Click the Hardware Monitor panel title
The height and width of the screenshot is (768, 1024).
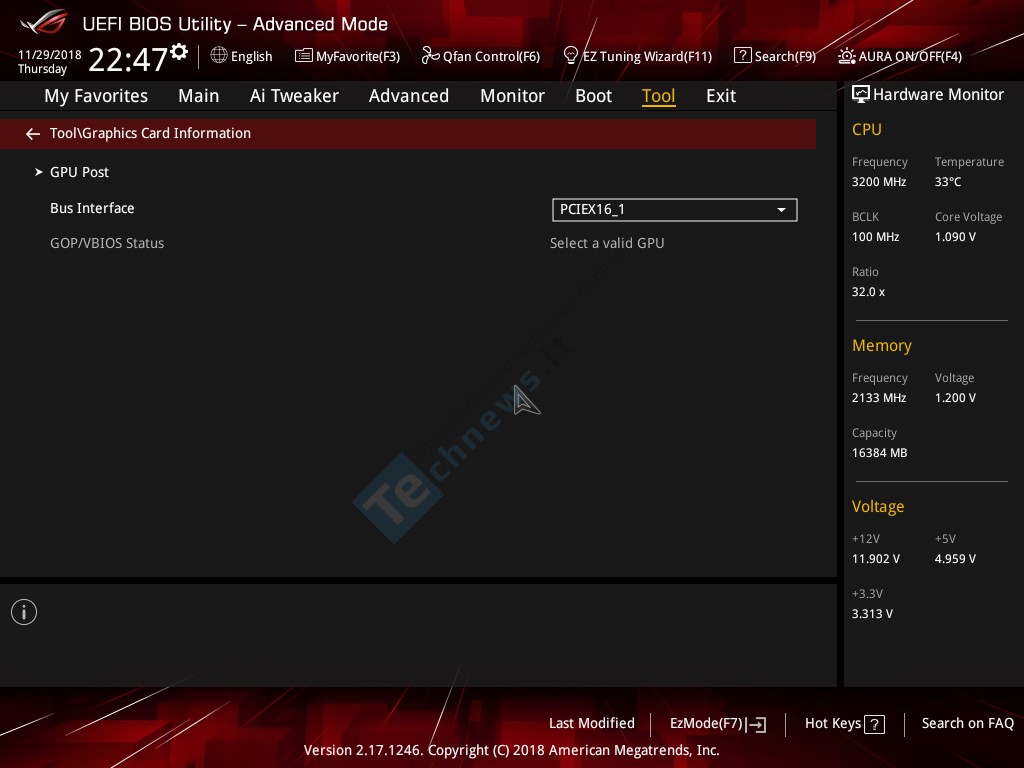coord(938,95)
